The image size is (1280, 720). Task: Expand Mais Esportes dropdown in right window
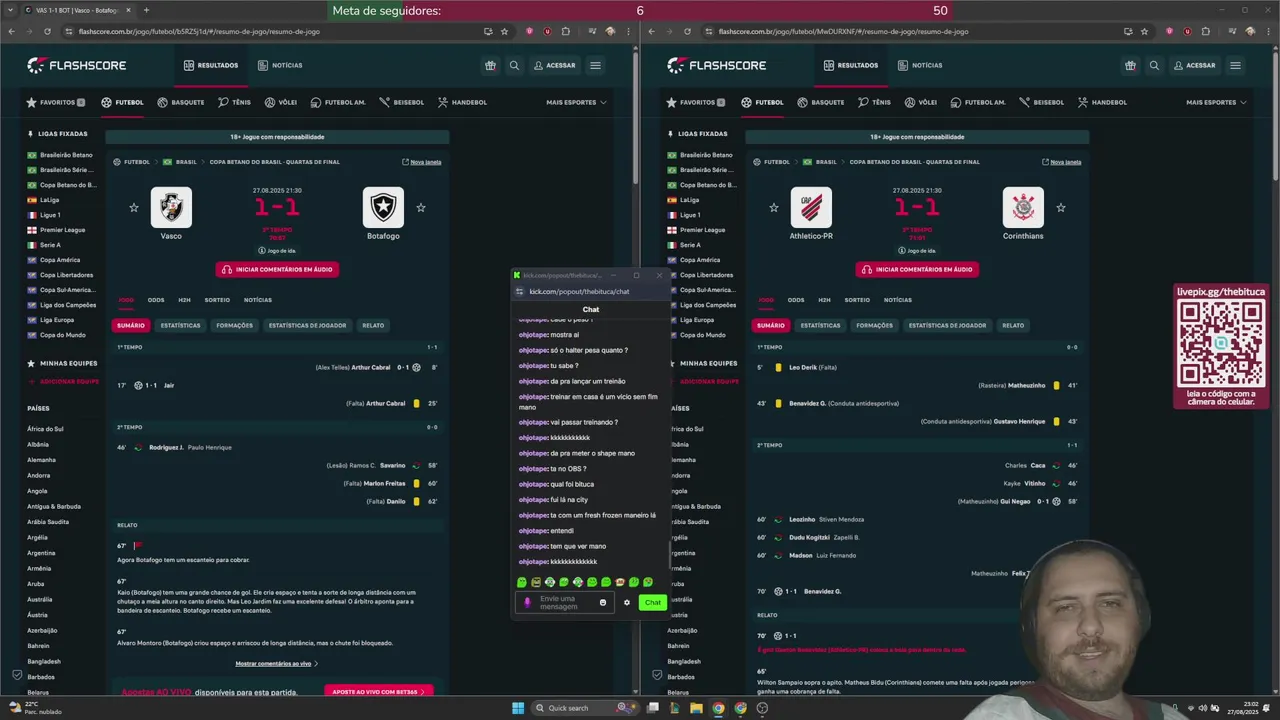(x=1216, y=102)
